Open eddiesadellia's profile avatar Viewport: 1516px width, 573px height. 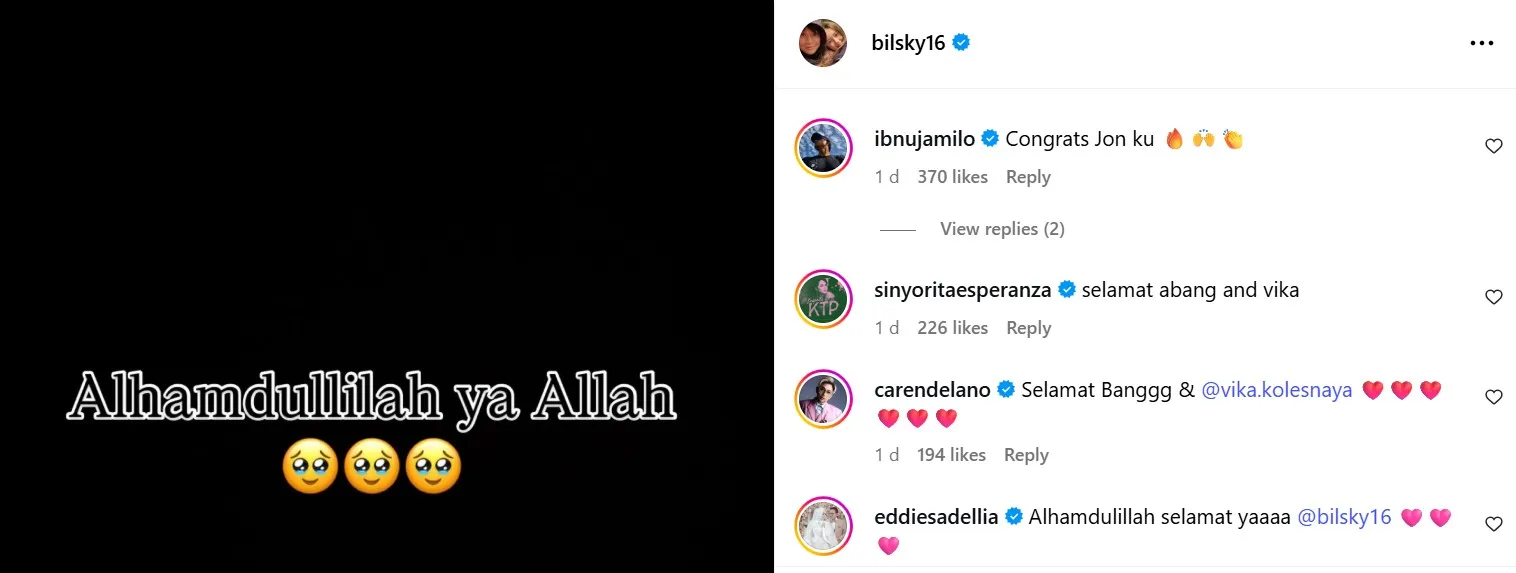tap(822, 525)
